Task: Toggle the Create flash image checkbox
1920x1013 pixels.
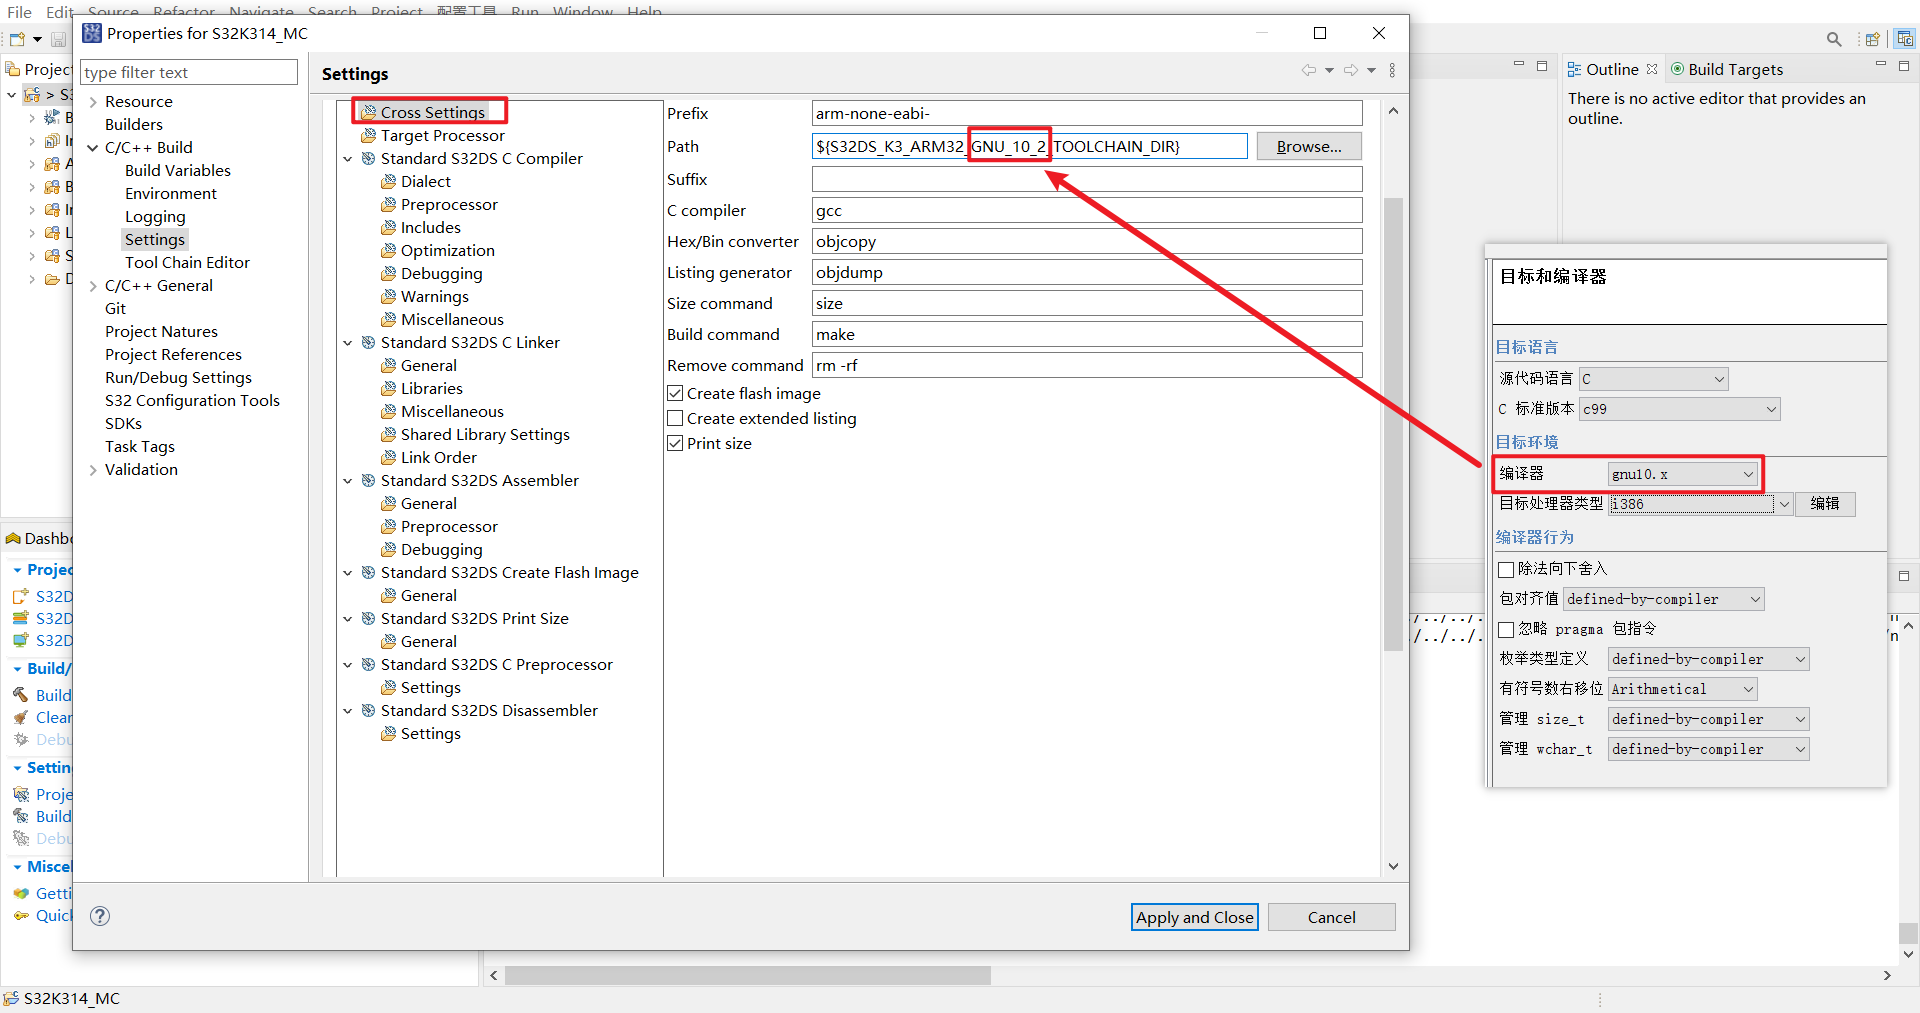Action: [x=675, y=393]
